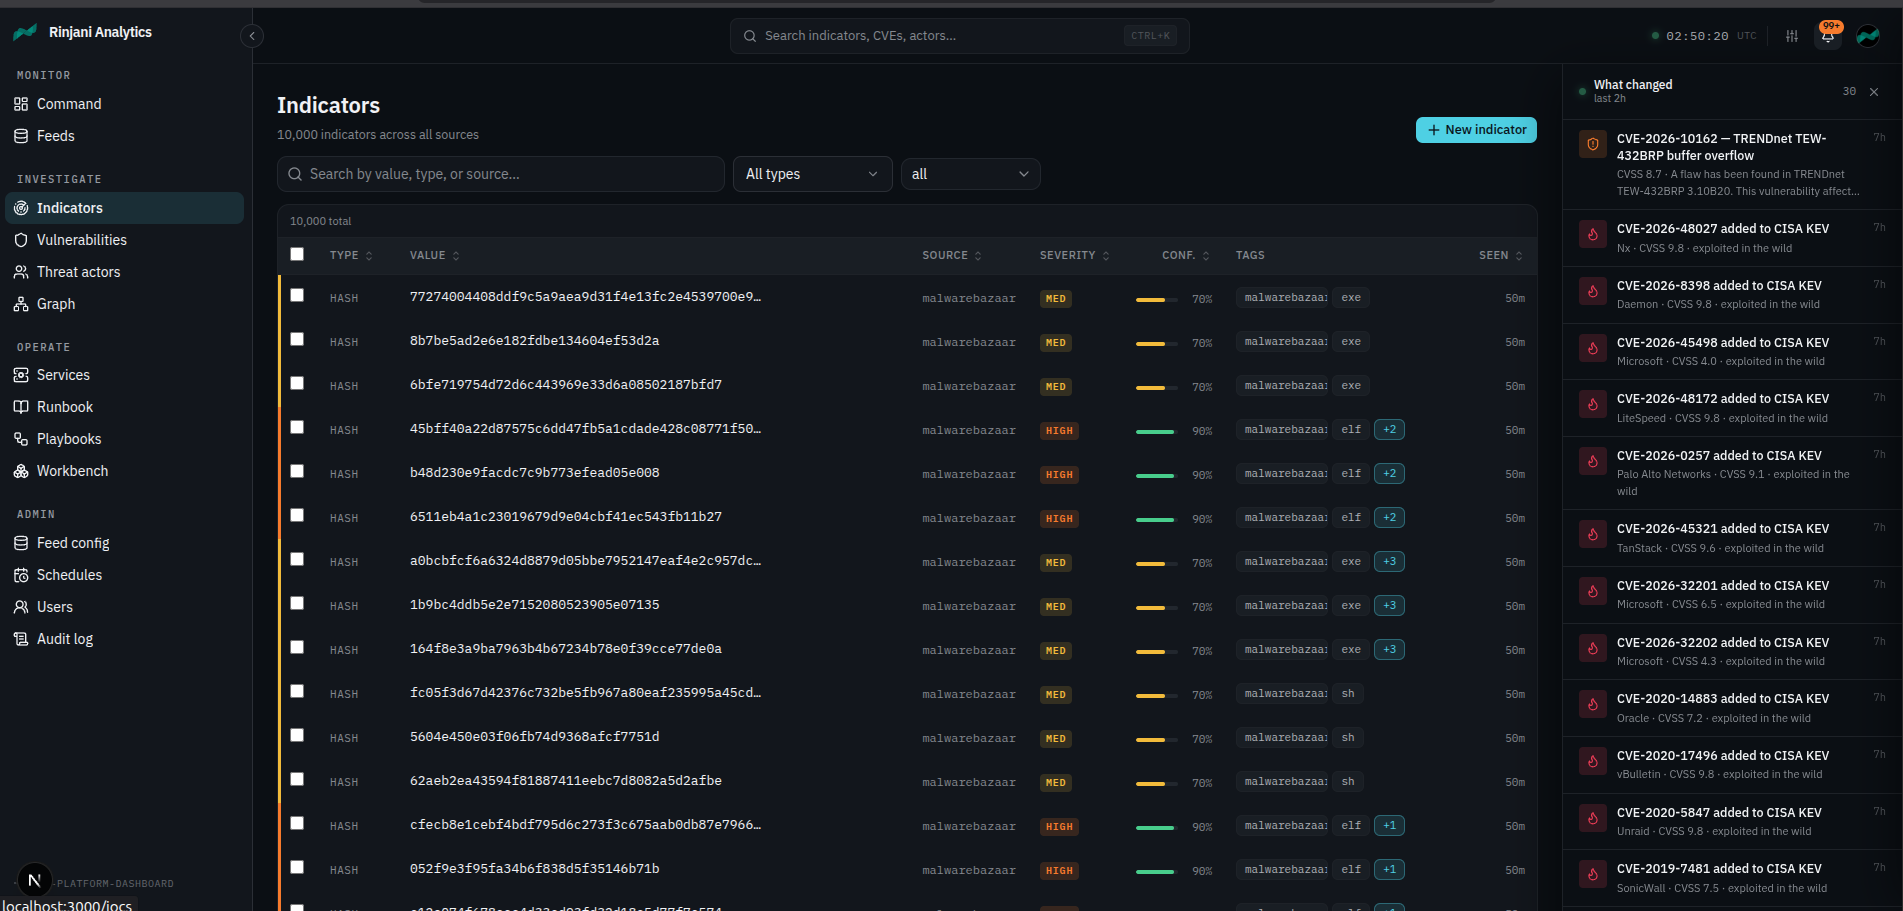Close the What changed panel
Image resolution: width=1903 pixels, height=911 pixels.
(x=1874, y=92)
